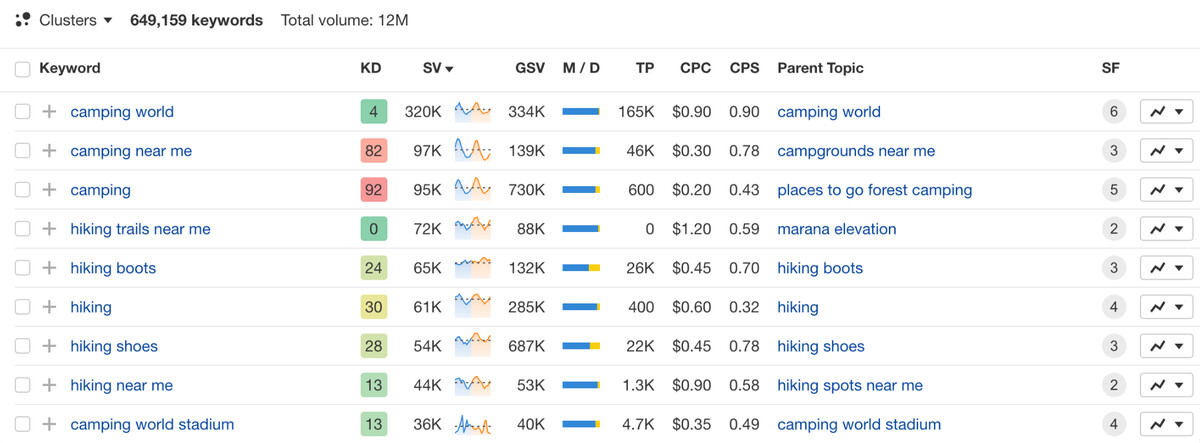Image resolution: width=1200 pixels, height=443 pixels.
Task: Open trend dropdown button for hiking near me row
Action: click(x=1166, y=385)
